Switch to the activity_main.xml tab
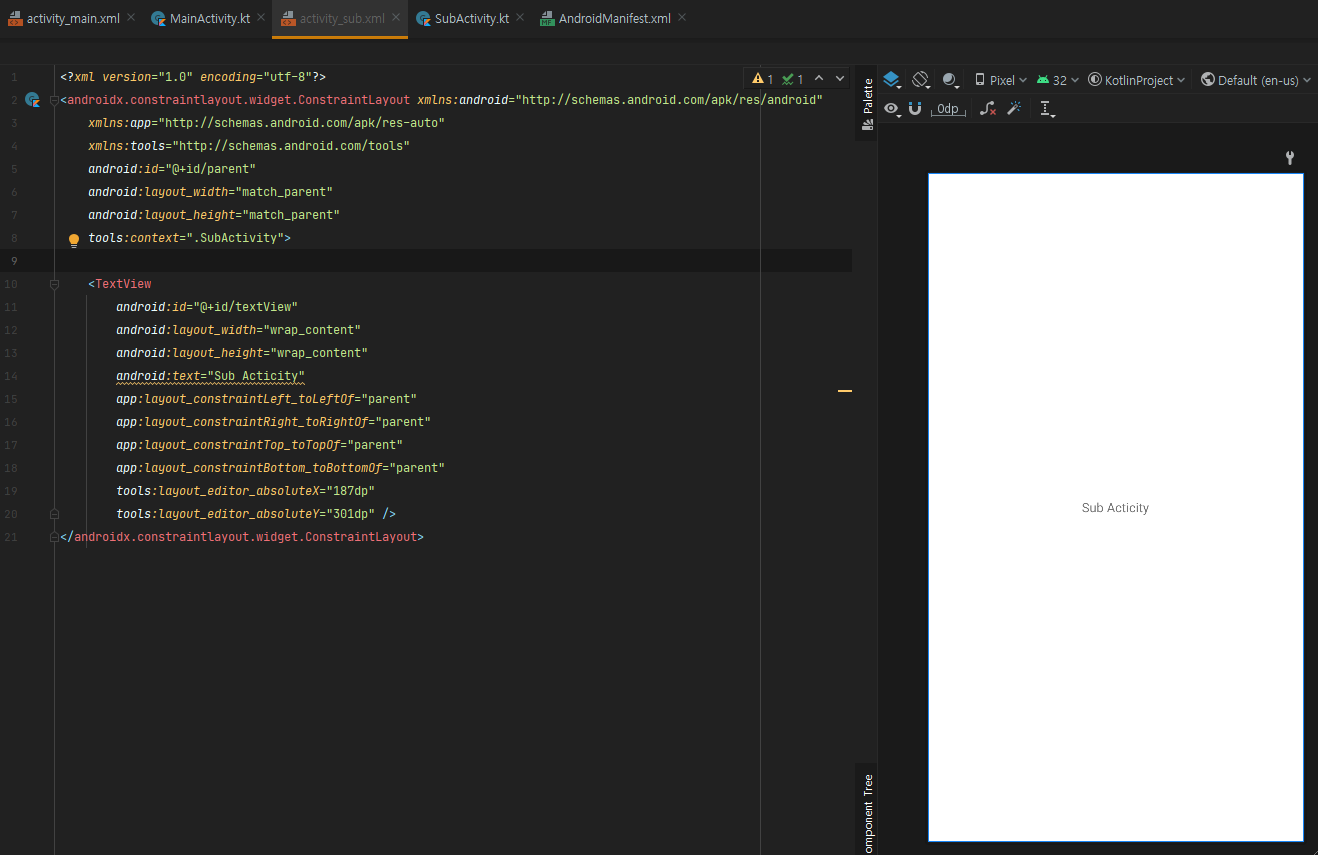 coord(73,19)
